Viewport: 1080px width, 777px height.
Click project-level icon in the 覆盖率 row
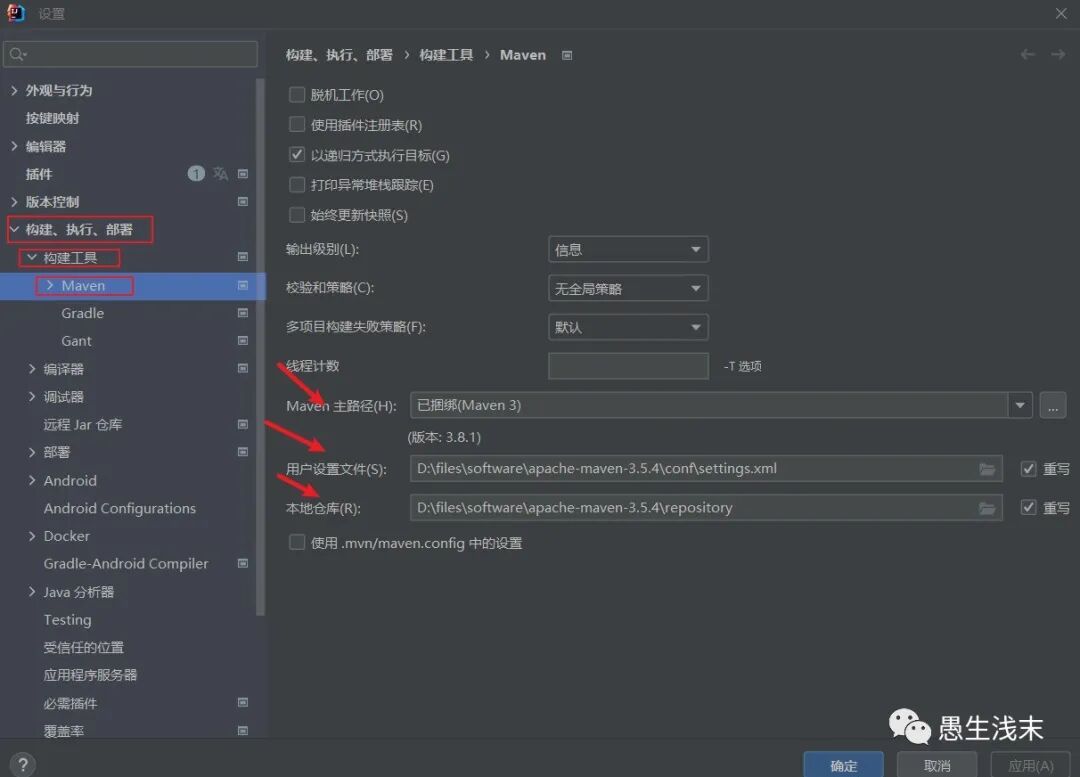[x=242, y=730]
